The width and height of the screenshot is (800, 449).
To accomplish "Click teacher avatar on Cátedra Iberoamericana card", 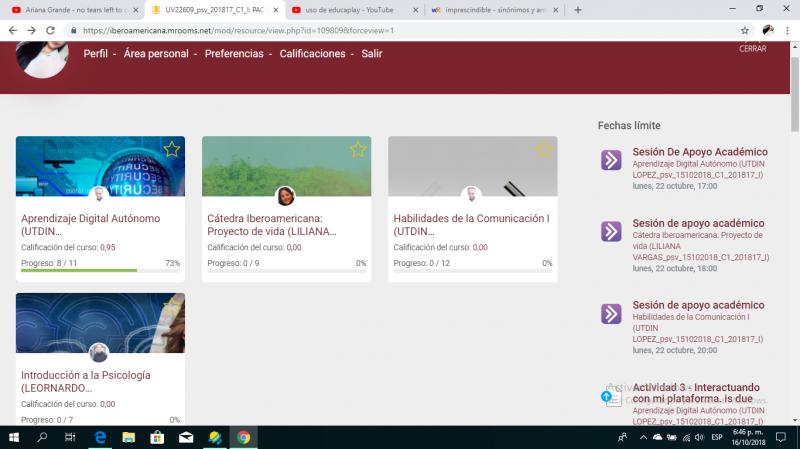I will pyautogui.click(x=286, y=196).
